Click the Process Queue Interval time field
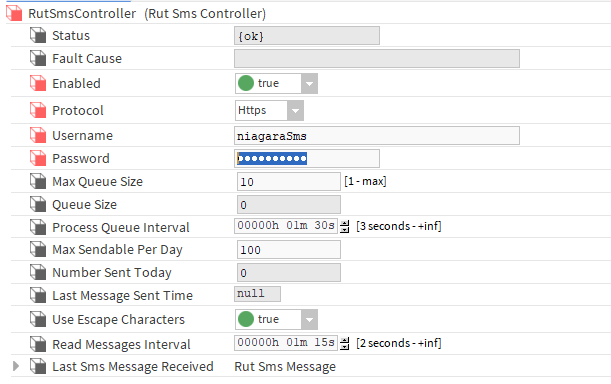Image resolution: width=611 pixels, height=384 pixels. click(286, 226)
